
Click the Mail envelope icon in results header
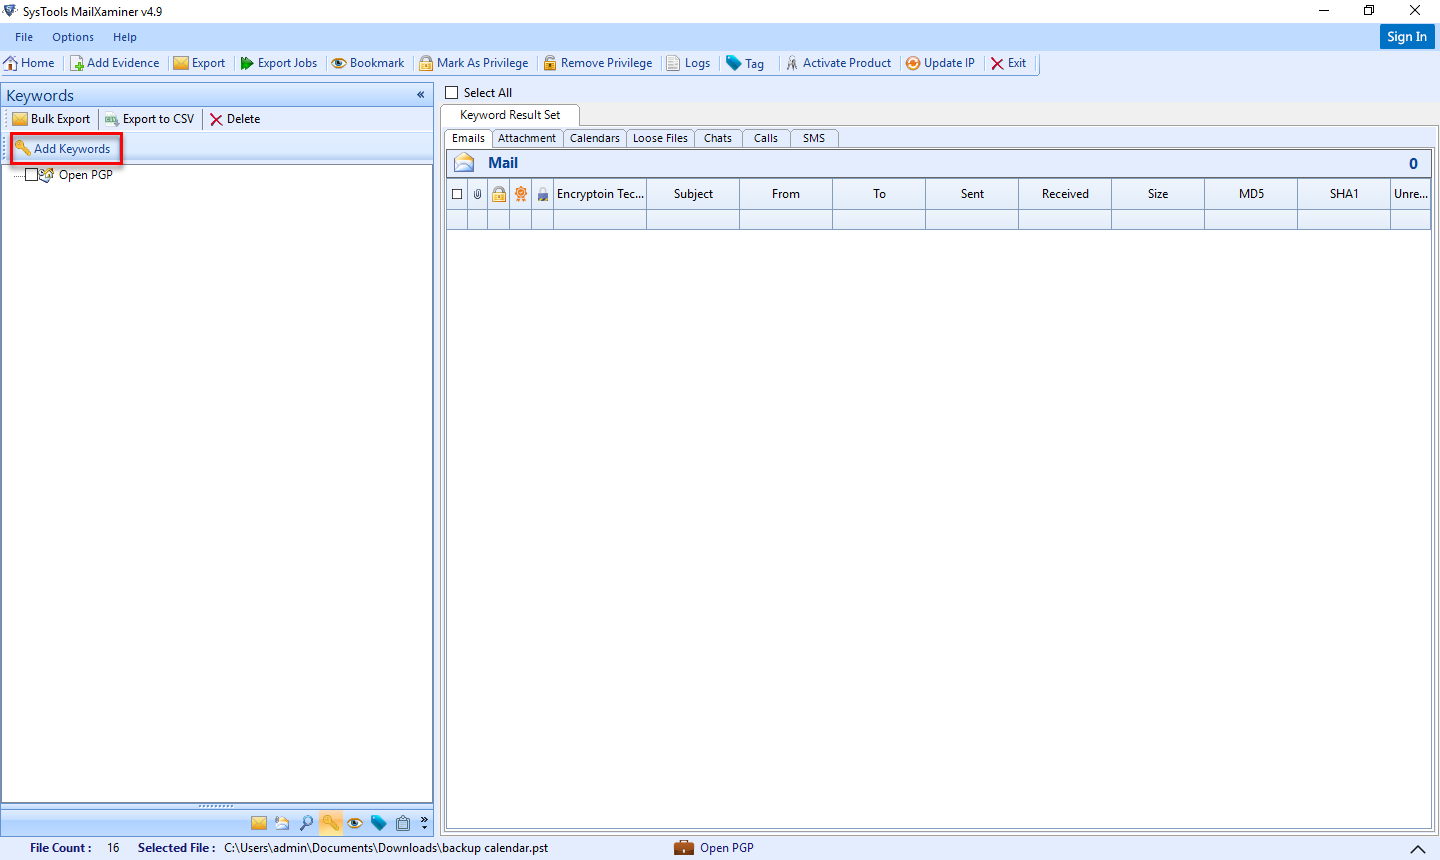pos(464,163)
